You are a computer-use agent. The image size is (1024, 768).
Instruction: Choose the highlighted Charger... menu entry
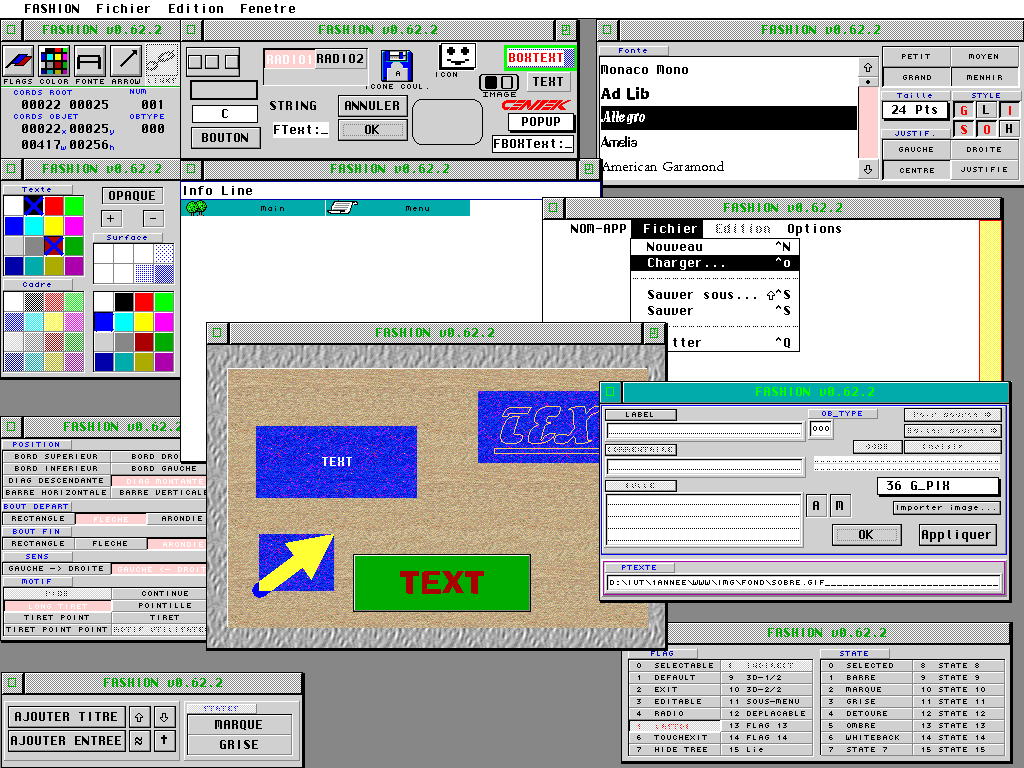point(715,263)
